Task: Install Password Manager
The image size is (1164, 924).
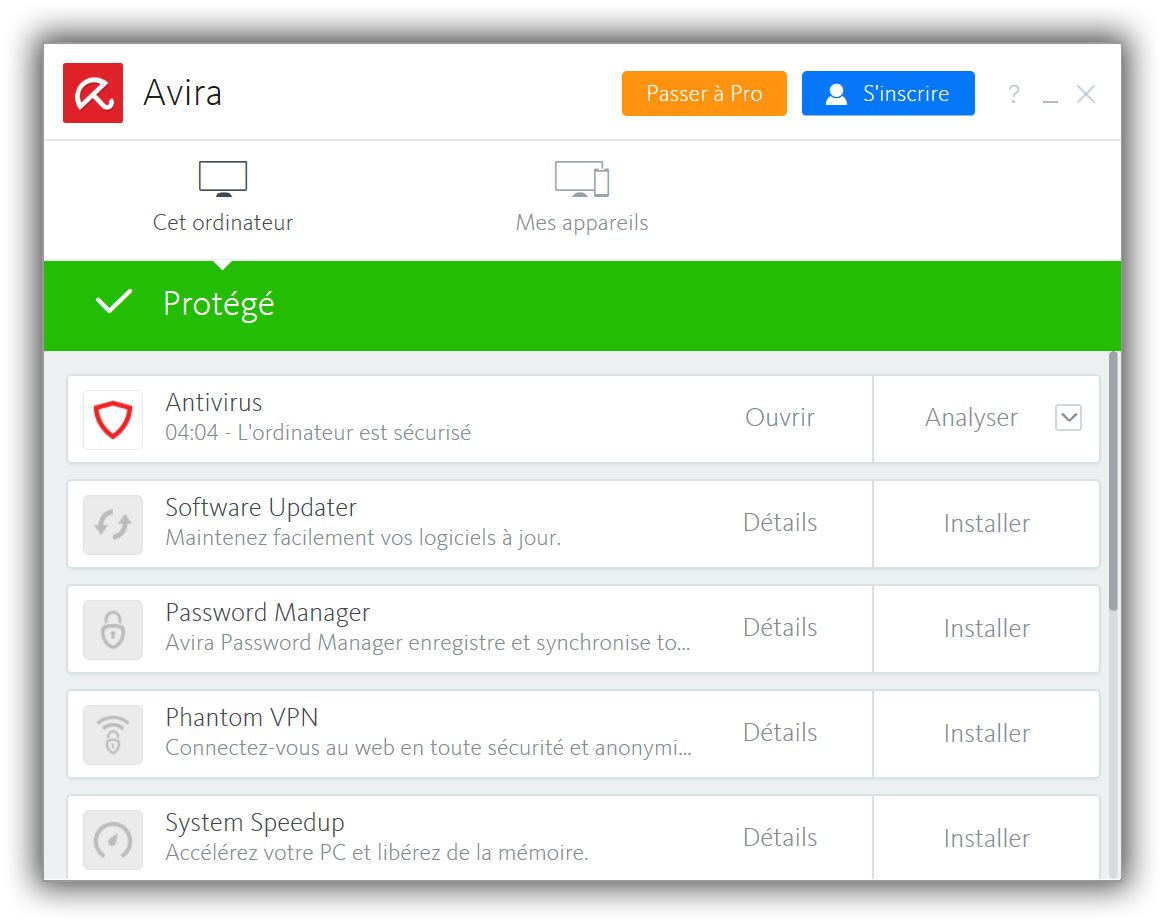Action: (x=987, y=629)
